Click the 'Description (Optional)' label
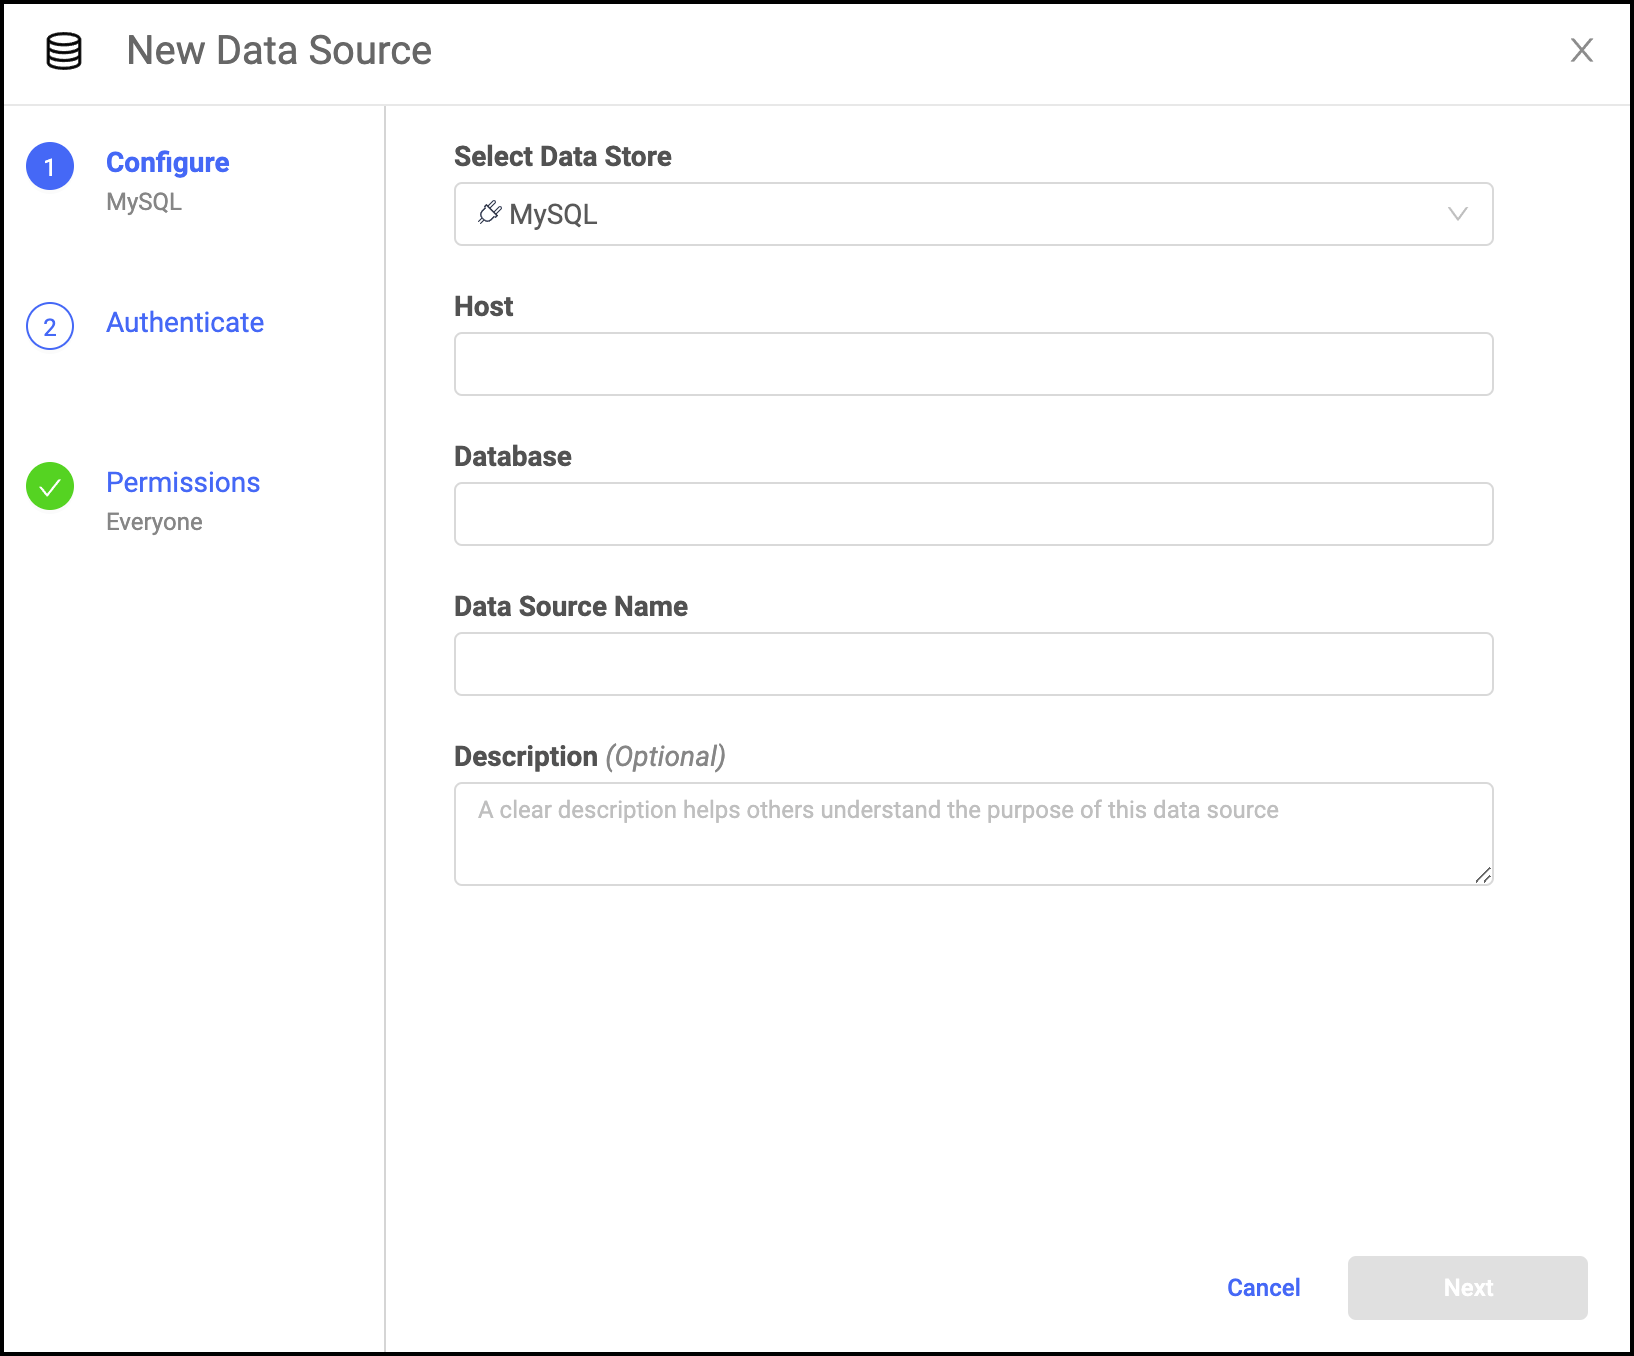 click(590, 756)
